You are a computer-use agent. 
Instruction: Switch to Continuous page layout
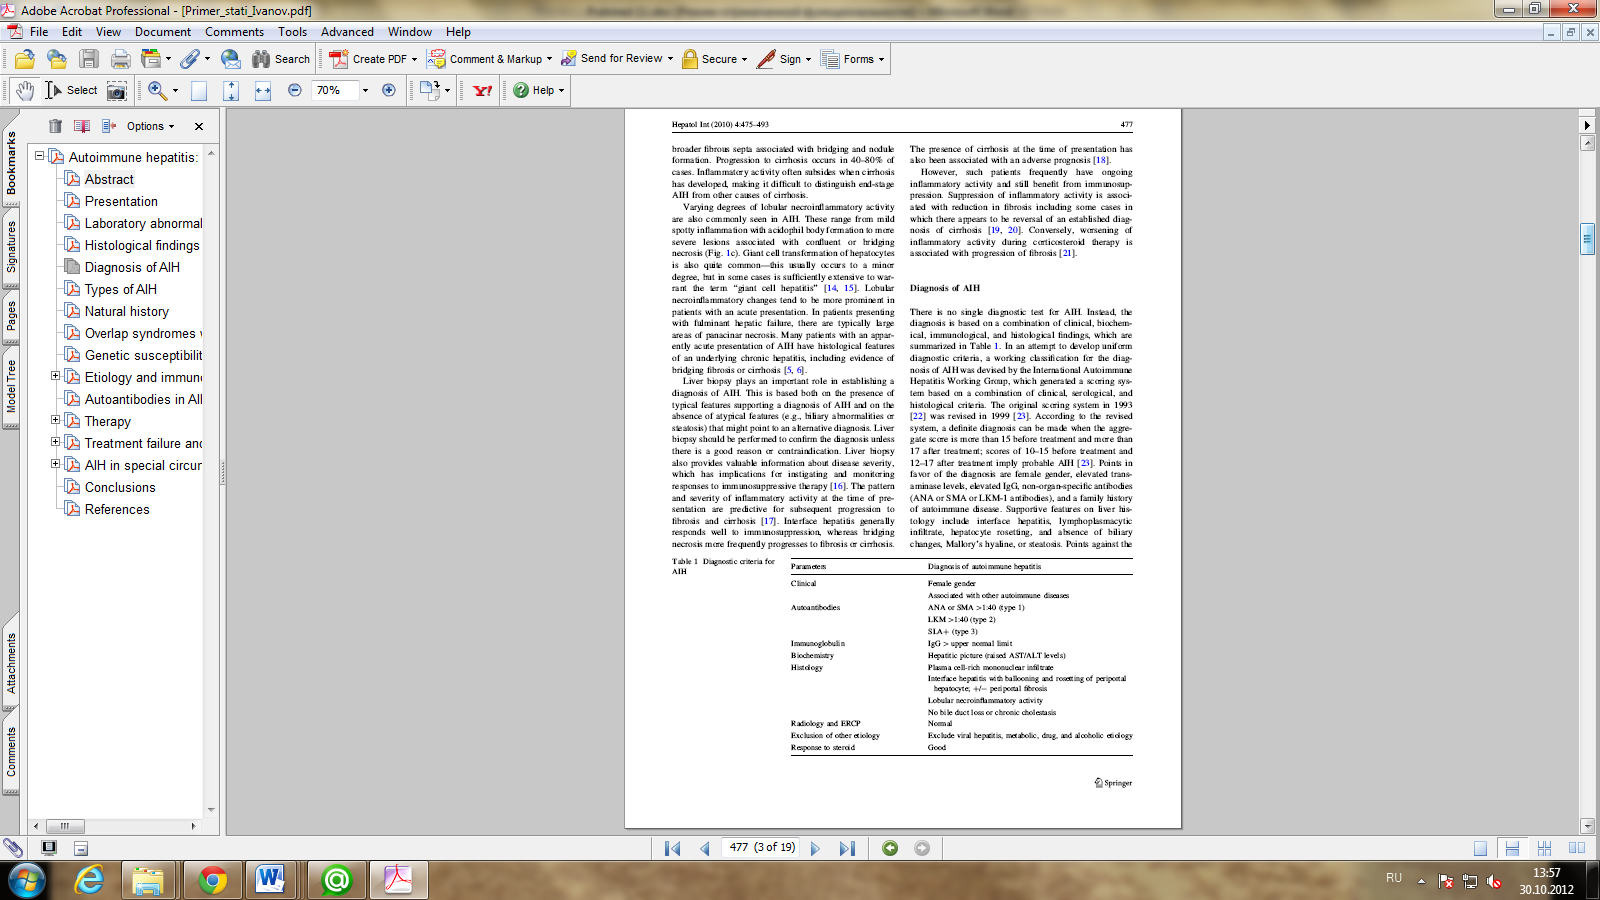[x=1512, y=848]
